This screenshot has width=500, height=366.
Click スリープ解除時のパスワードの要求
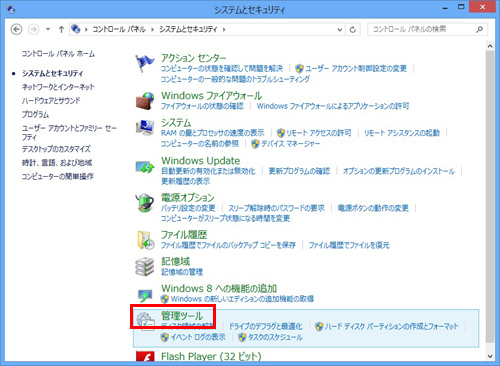[276, 208]
